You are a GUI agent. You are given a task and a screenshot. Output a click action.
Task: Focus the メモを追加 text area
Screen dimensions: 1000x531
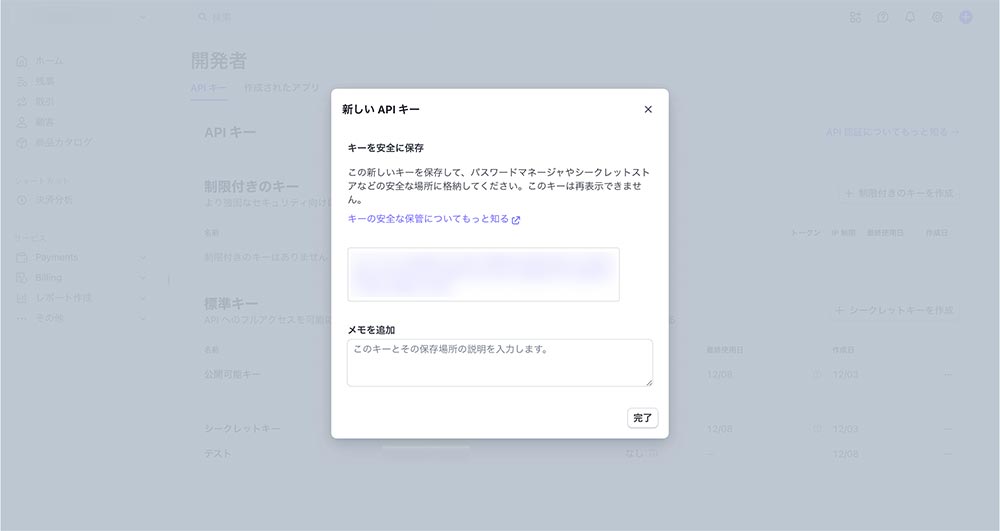(x=500, y=363)
